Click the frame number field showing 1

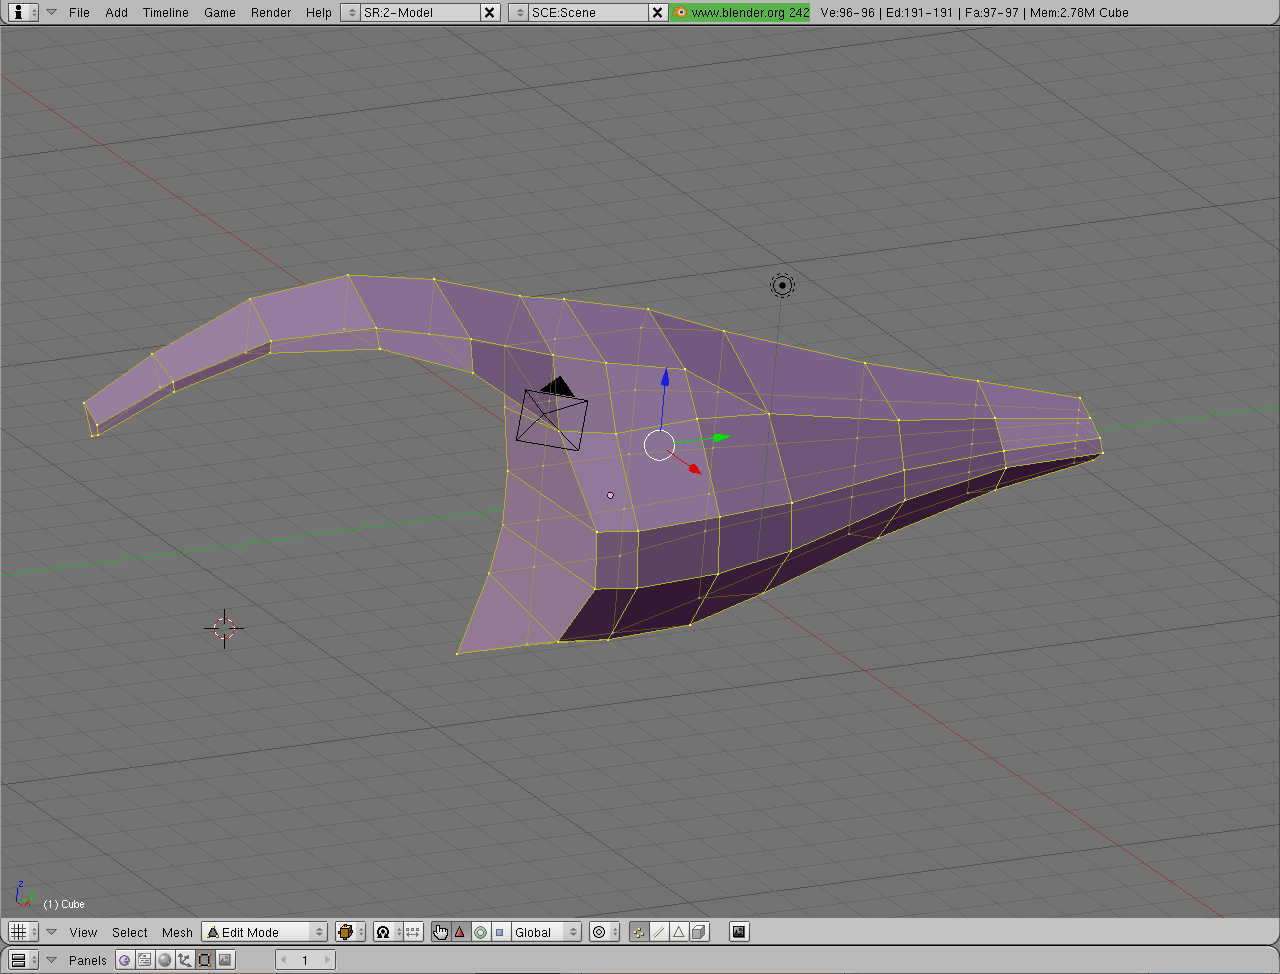pyautogui.click(x=305, y=960)
